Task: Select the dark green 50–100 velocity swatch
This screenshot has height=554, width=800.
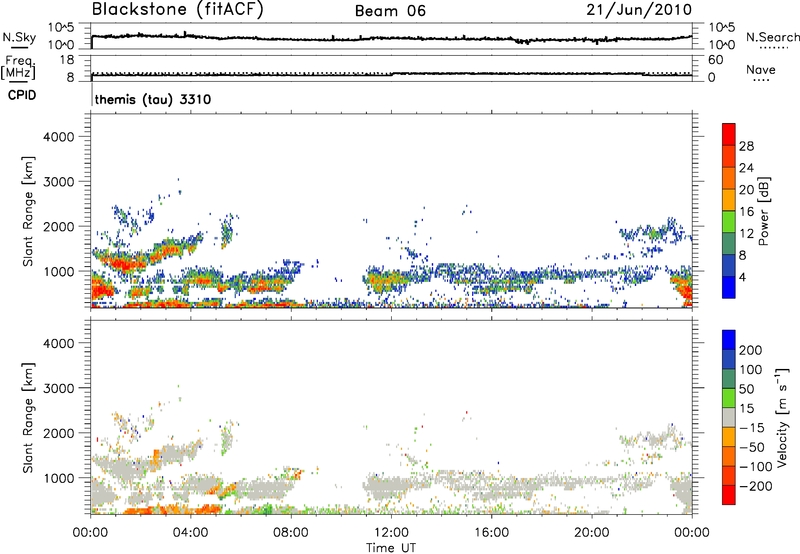Action: click(x=729, y=379)
